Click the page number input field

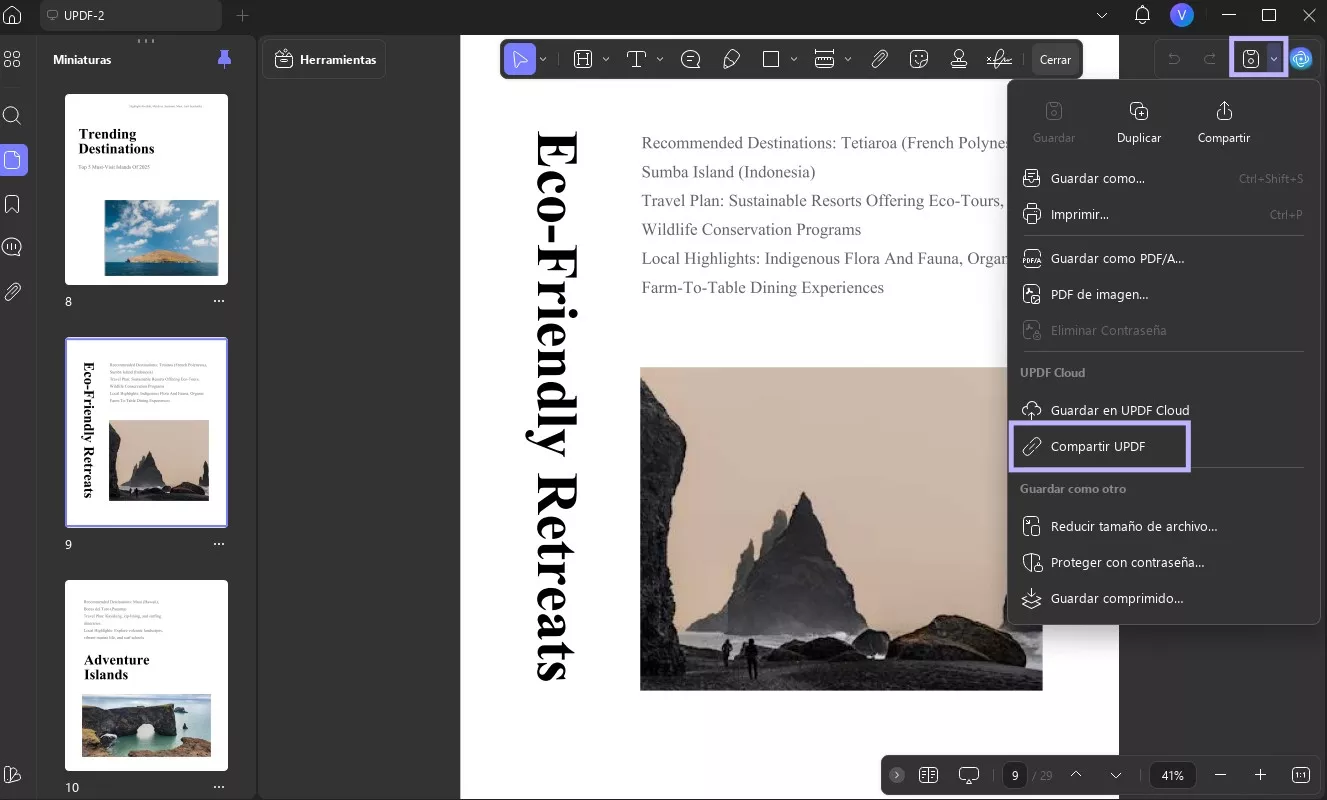click(x=1015, y=775)
